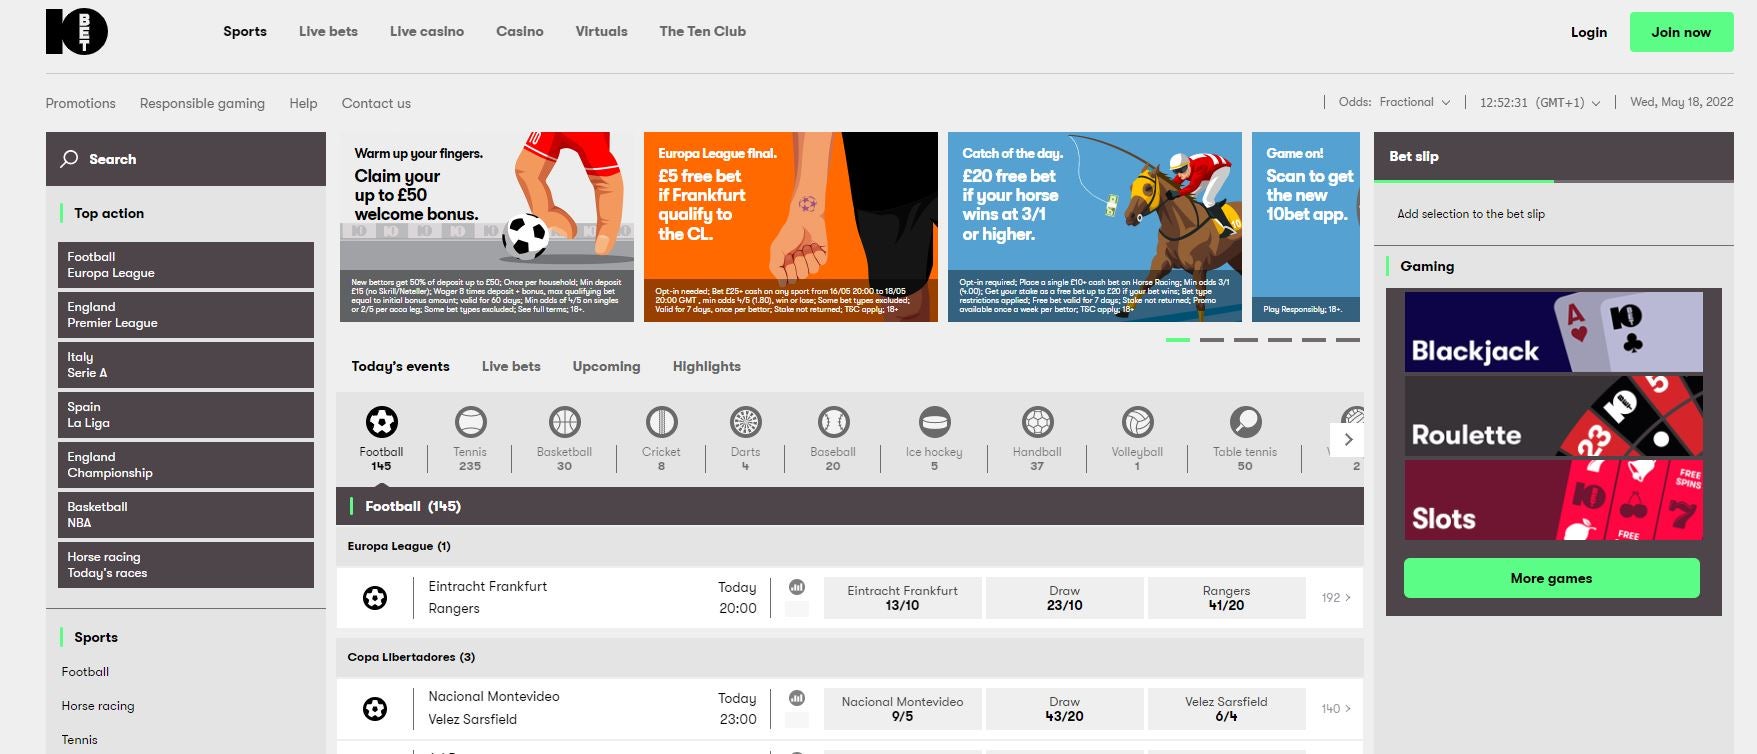Click the More games button

pos(1551,578)
